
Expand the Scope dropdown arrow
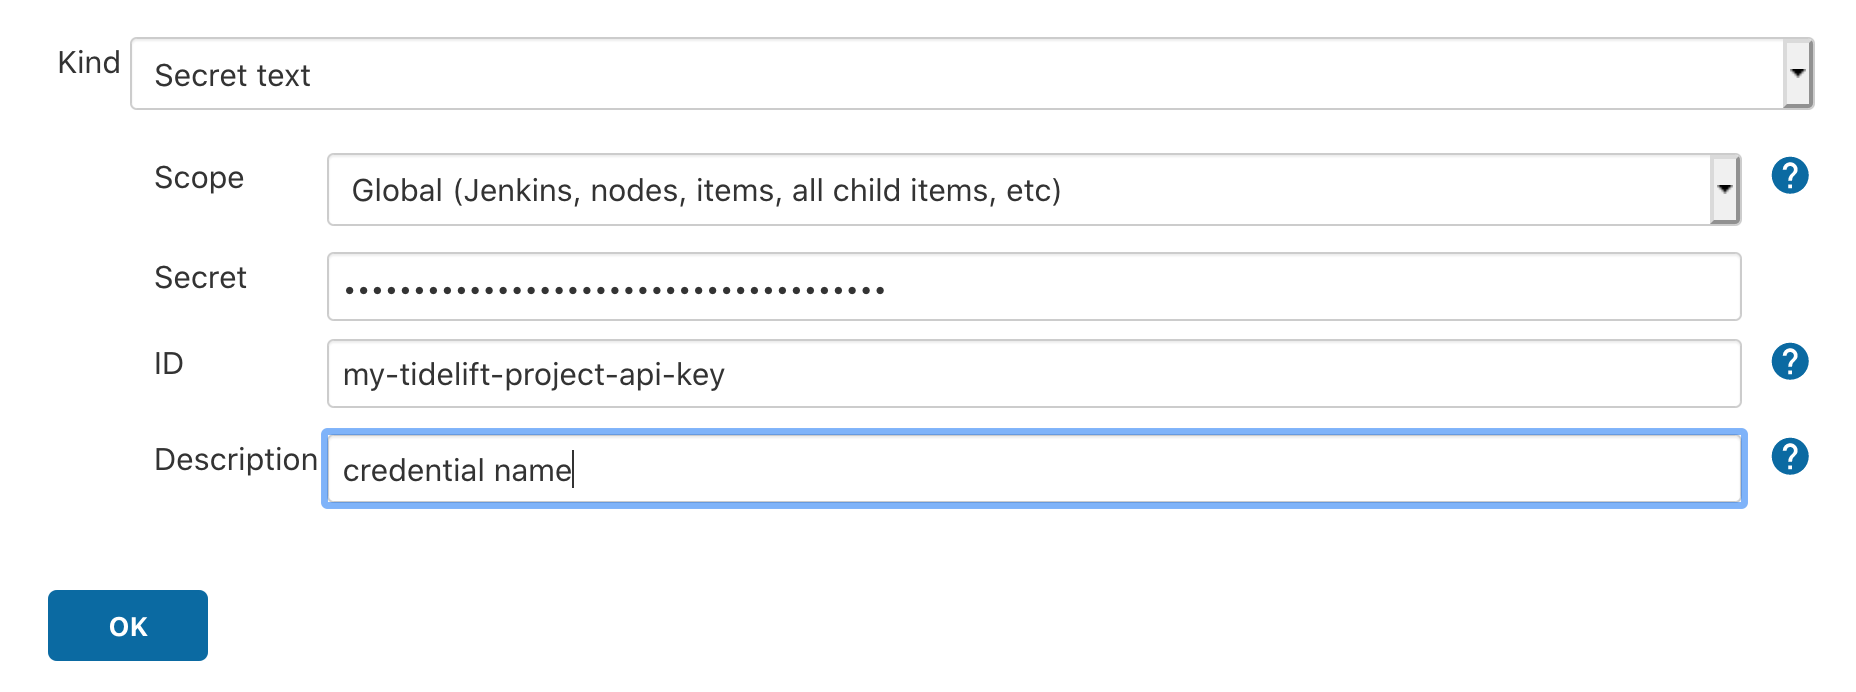(x=1724, y=189)
